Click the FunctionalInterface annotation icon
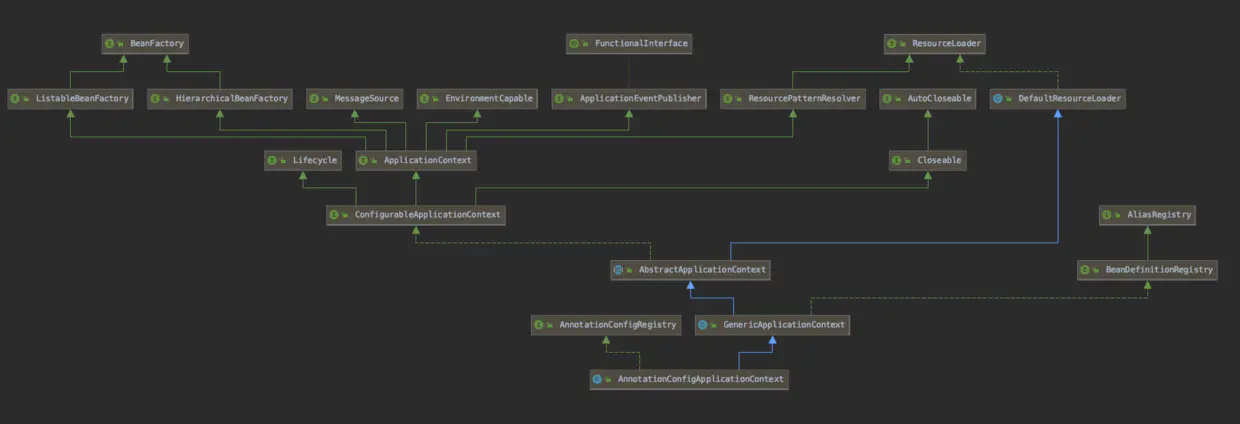The width and height of the screenshot is (1240, 424). [574, 44]
